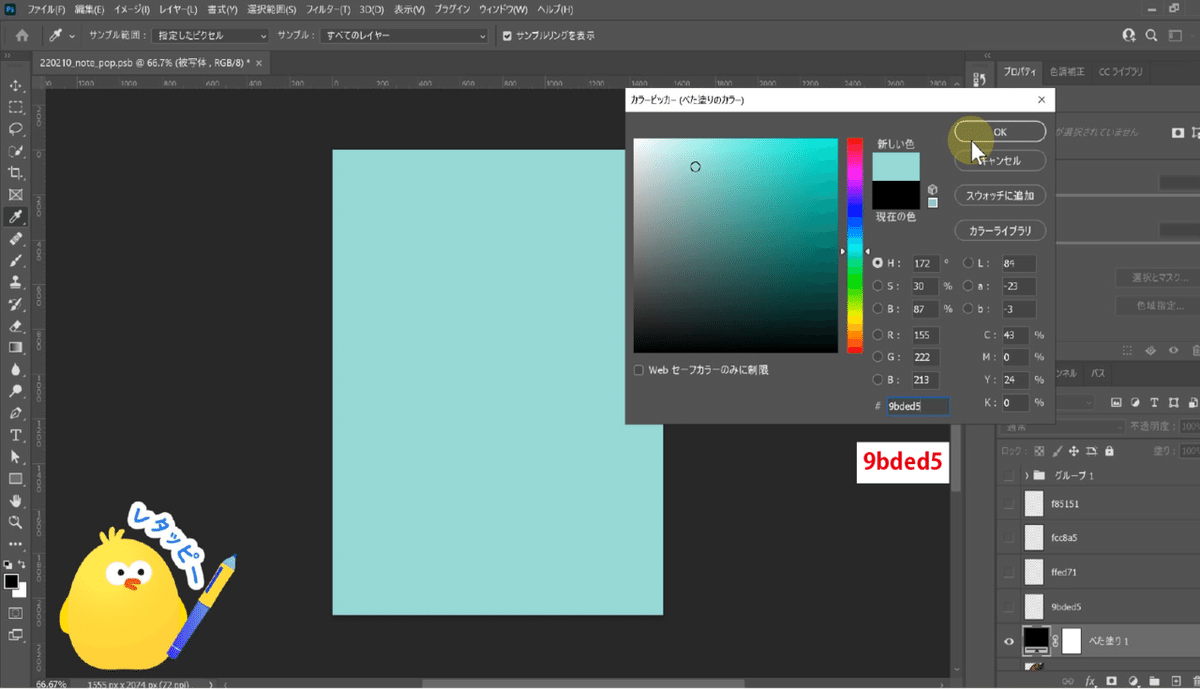Click the share/invite user icon

1129,35
